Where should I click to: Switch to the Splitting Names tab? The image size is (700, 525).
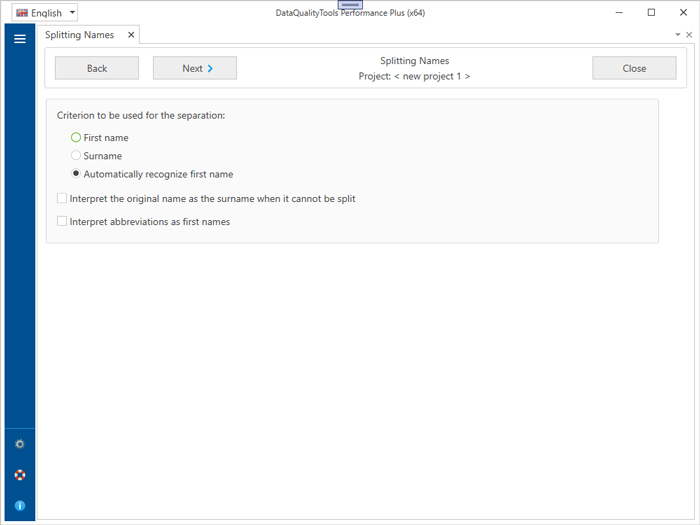click(80, 35)
